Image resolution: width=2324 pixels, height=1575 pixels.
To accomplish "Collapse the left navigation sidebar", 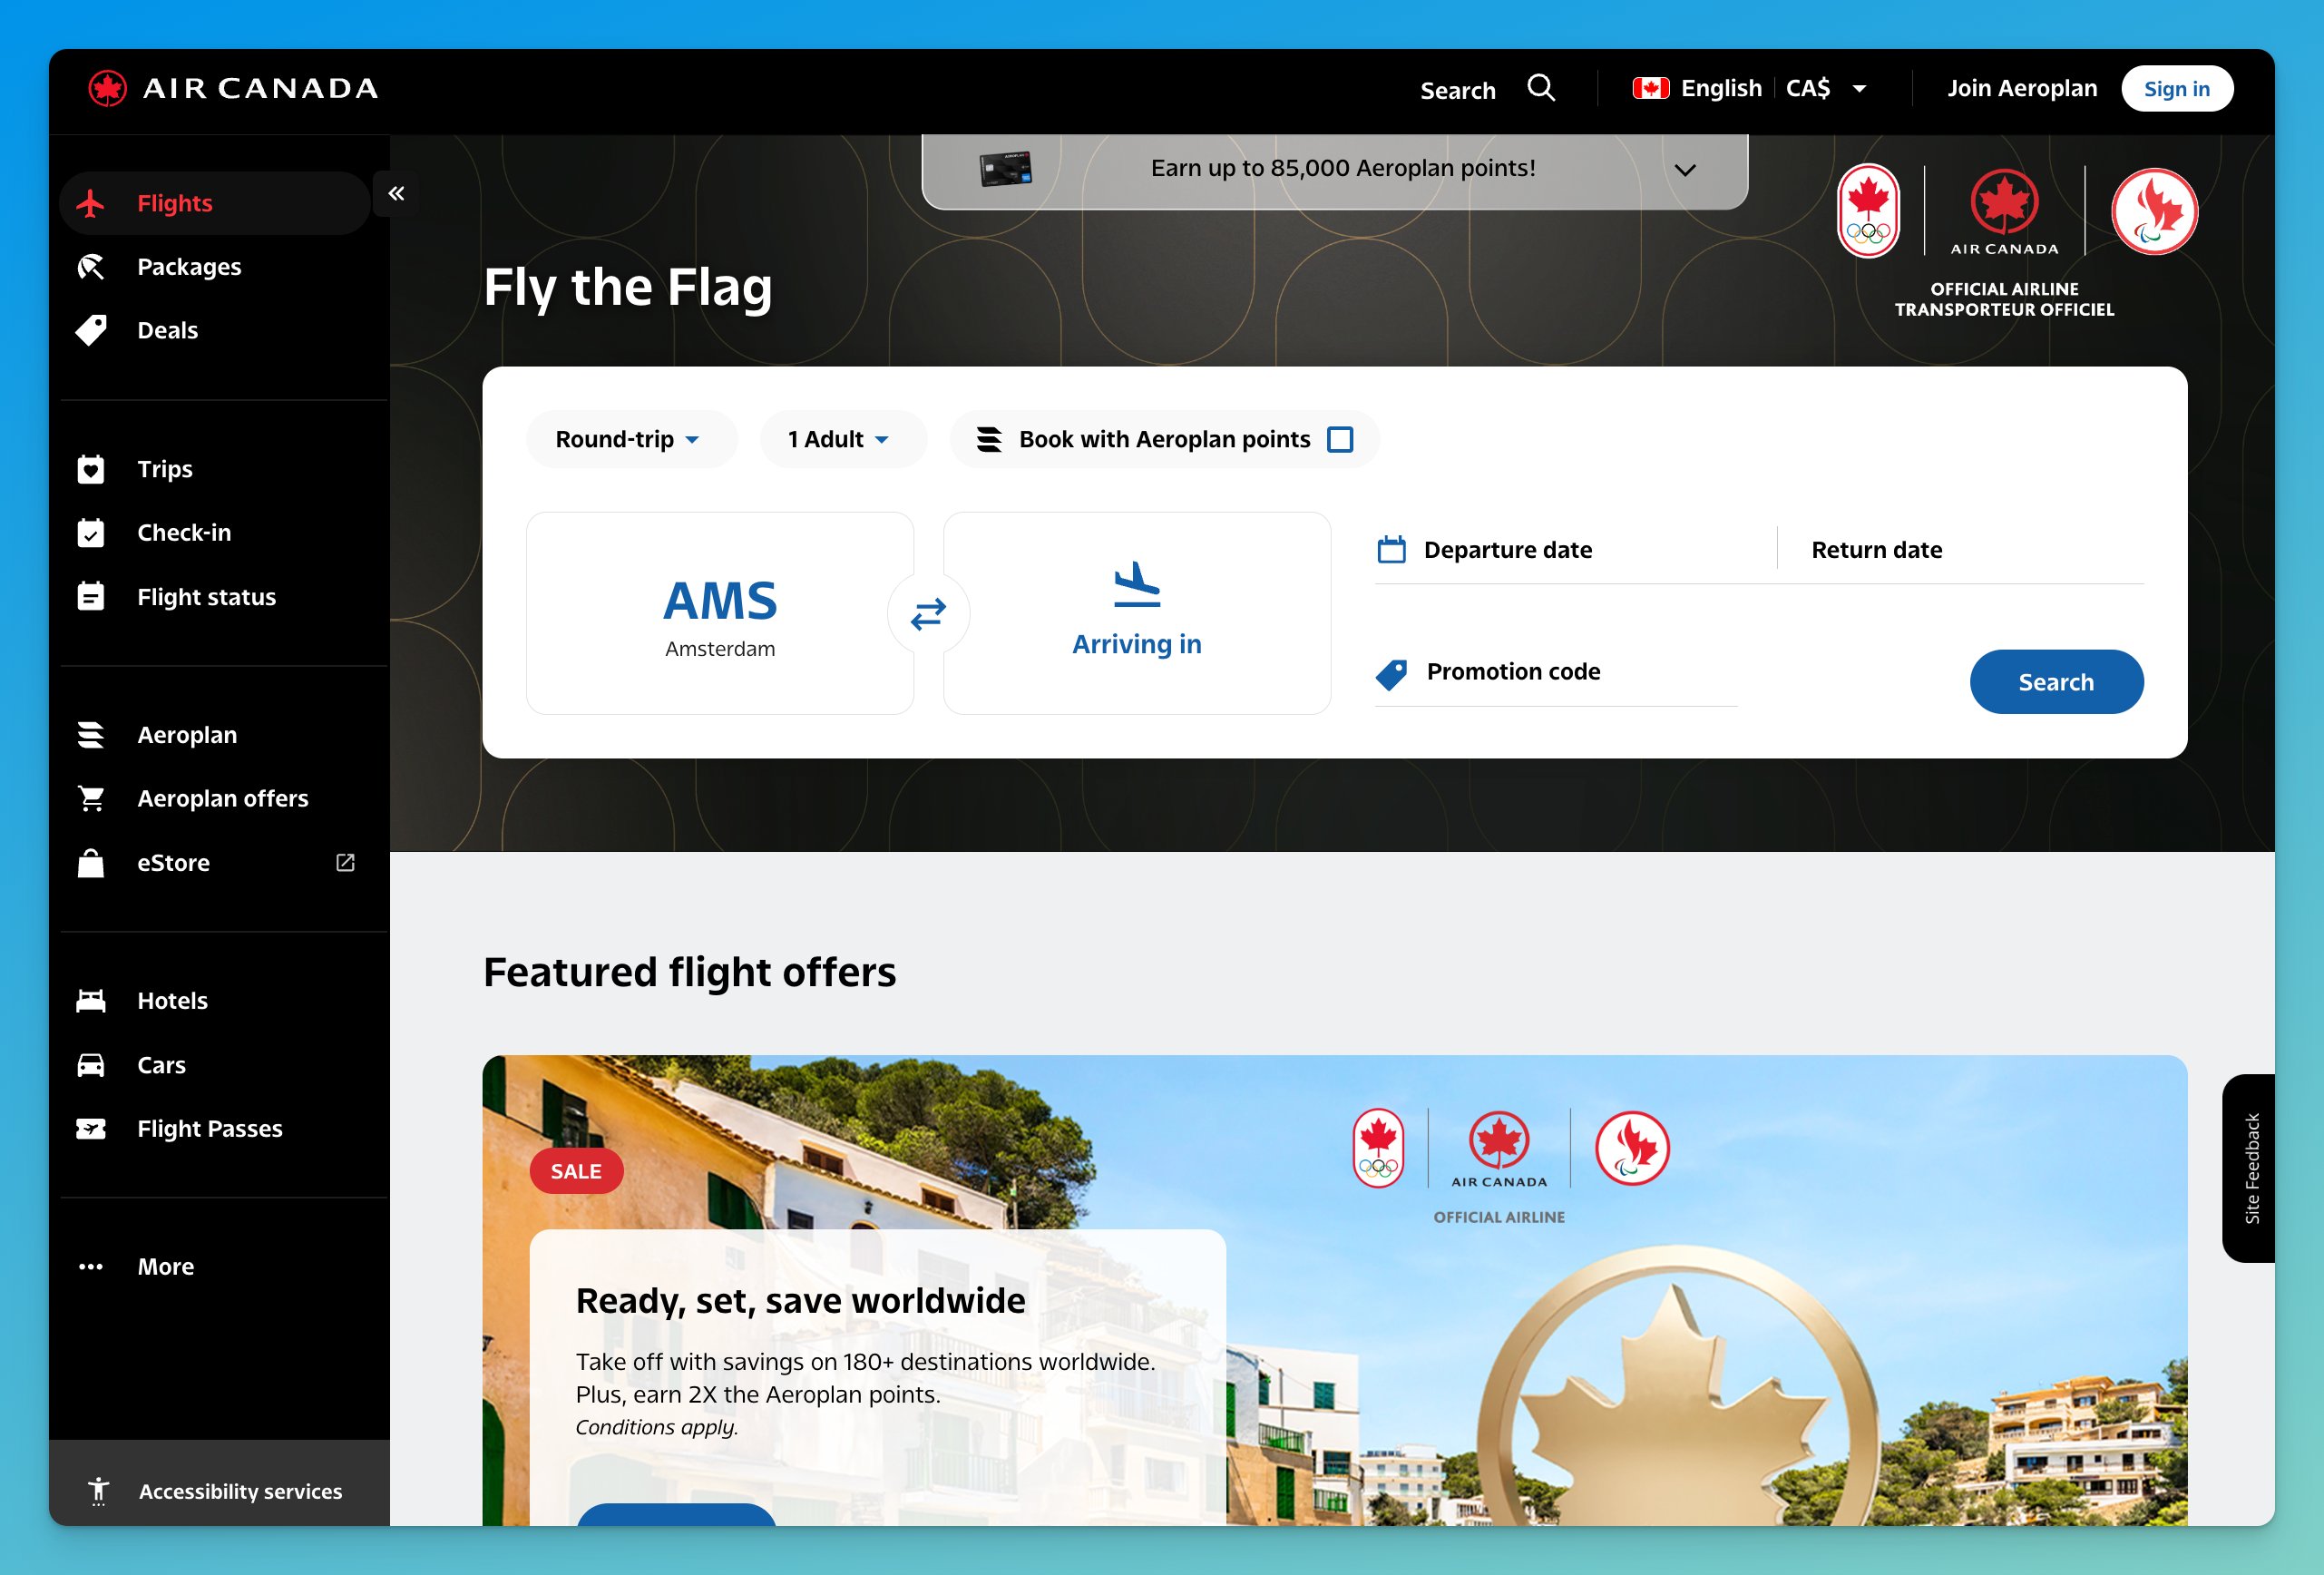I will point(396,192).
